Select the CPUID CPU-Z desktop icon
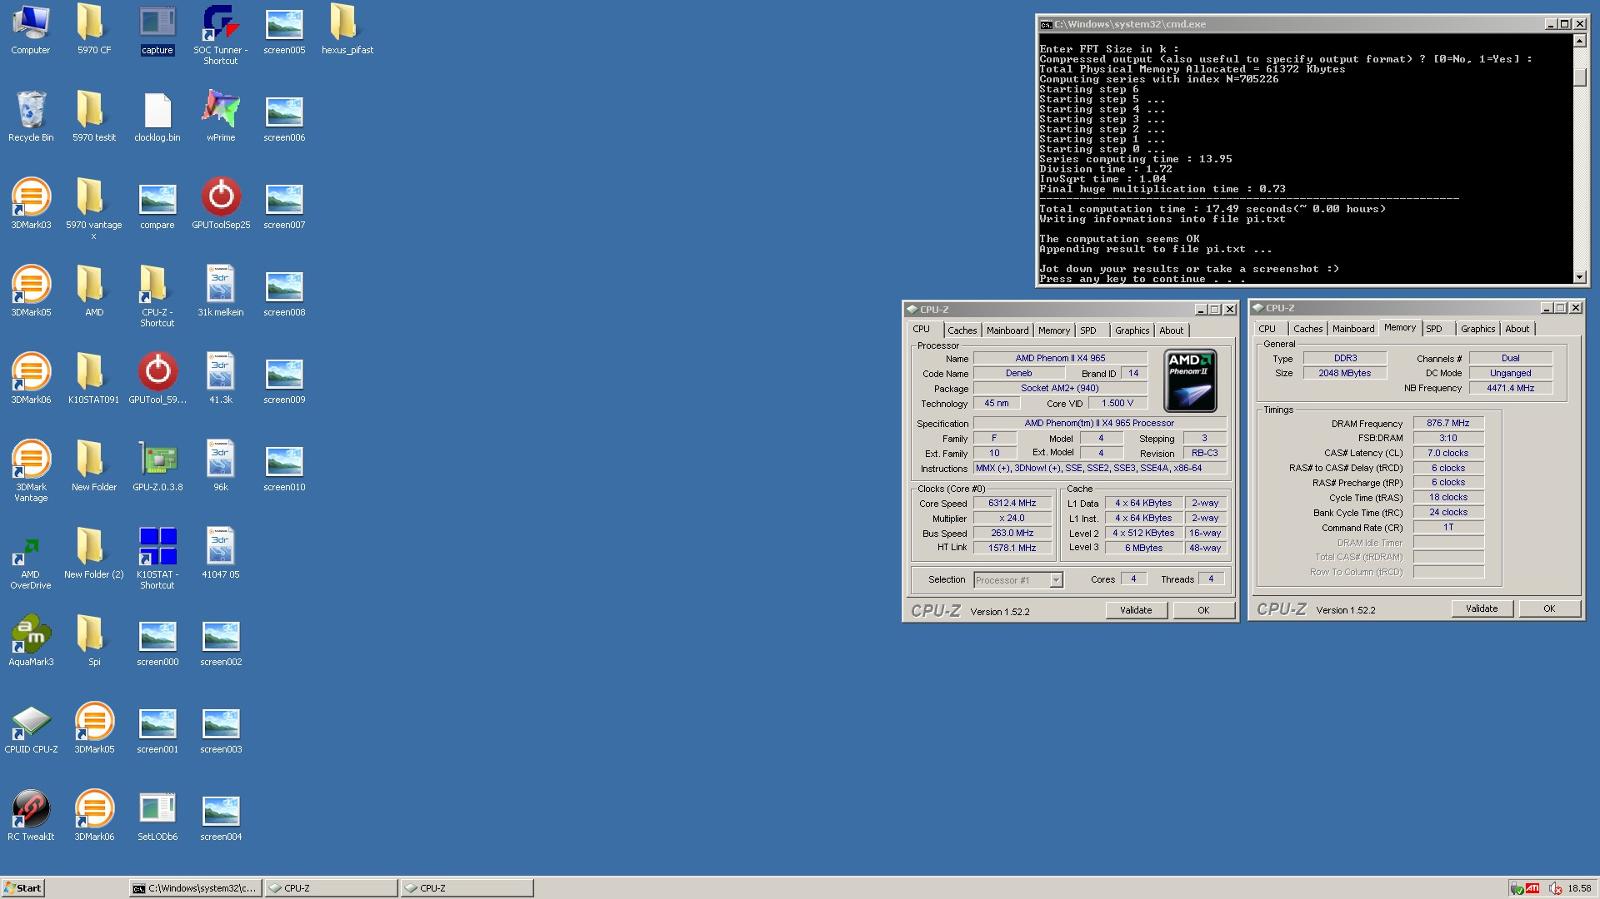 pos(30,729)
